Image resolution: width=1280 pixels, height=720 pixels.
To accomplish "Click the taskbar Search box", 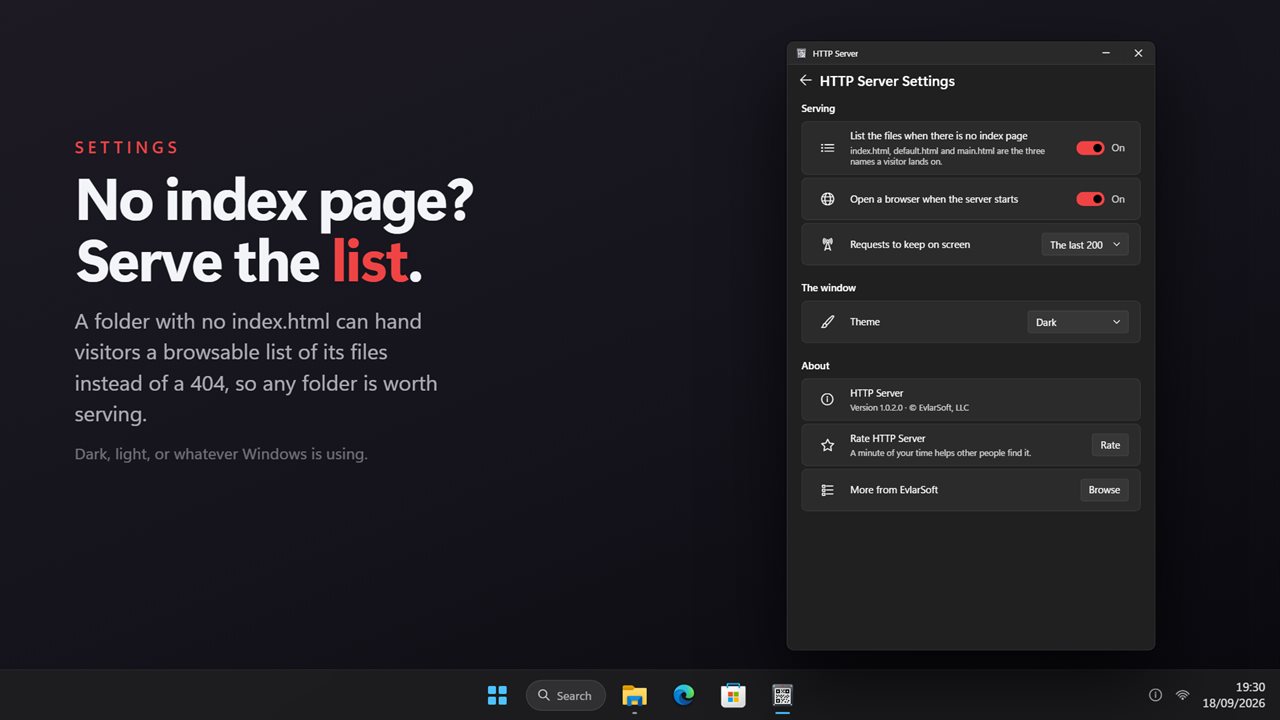I will pyautogui.click(x=566, y=695).
